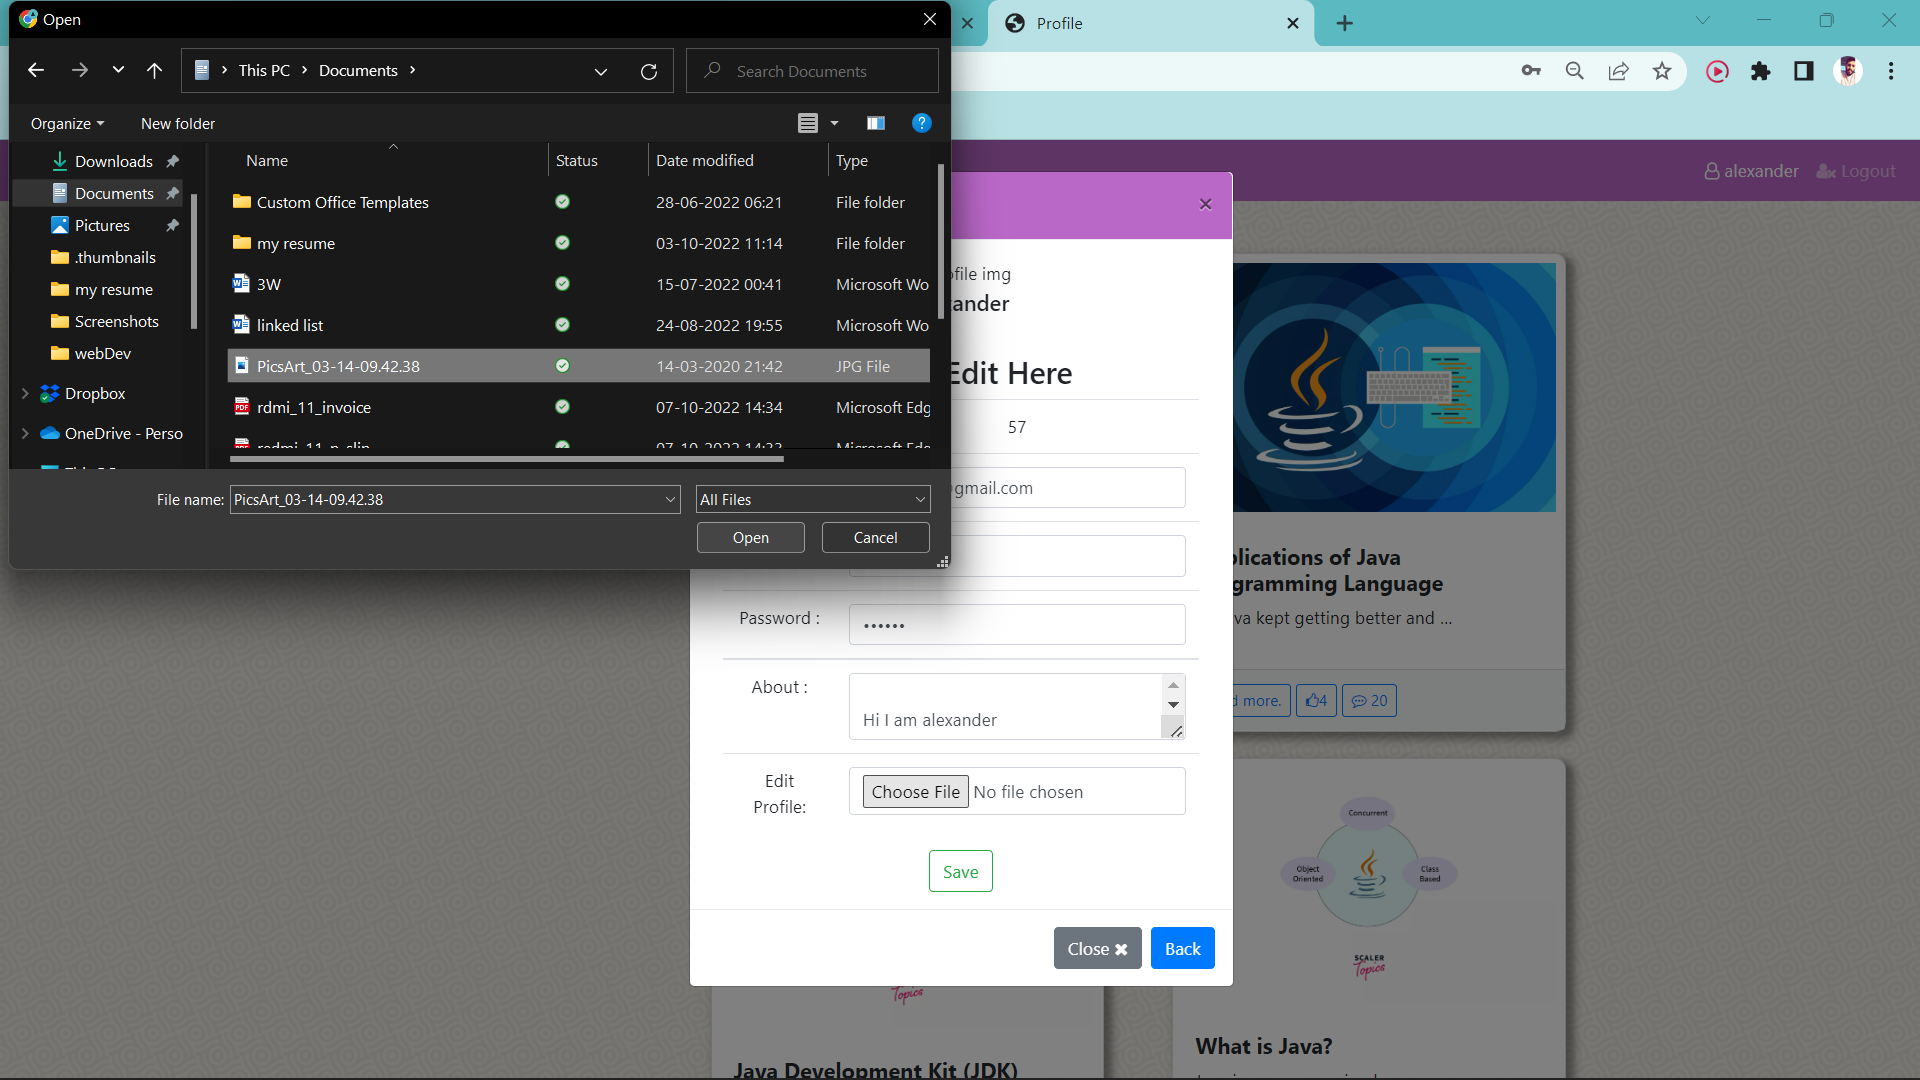
Task: Bookmark the page with the star icon
Action: tap(1662, 71)
